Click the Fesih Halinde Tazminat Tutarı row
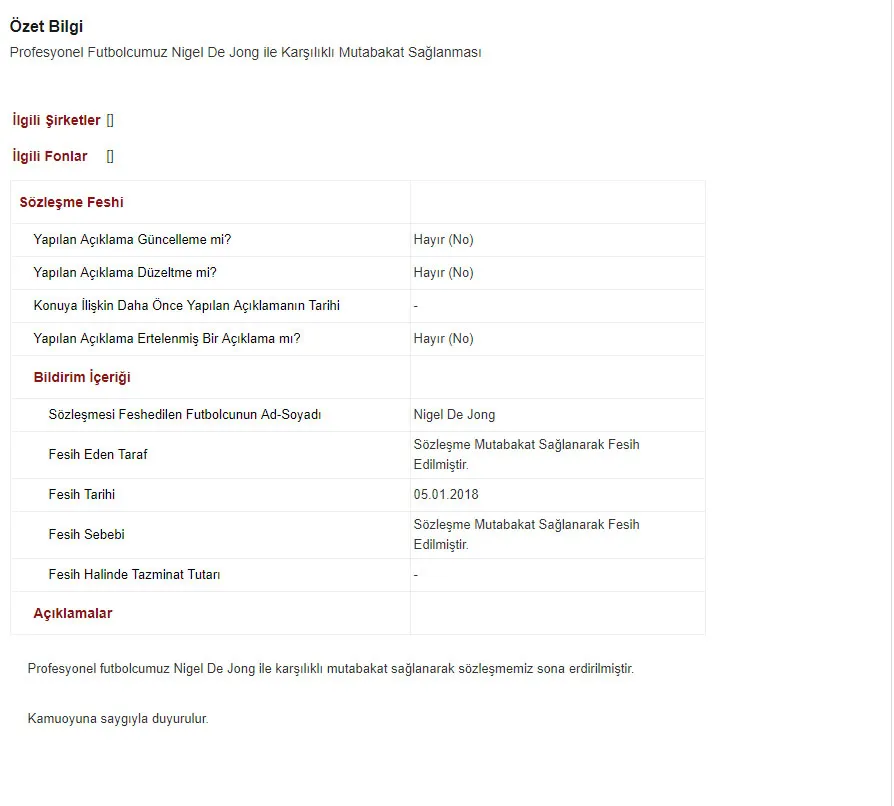Viewport: 894px width, 806px height. click(x=358, y=575)
